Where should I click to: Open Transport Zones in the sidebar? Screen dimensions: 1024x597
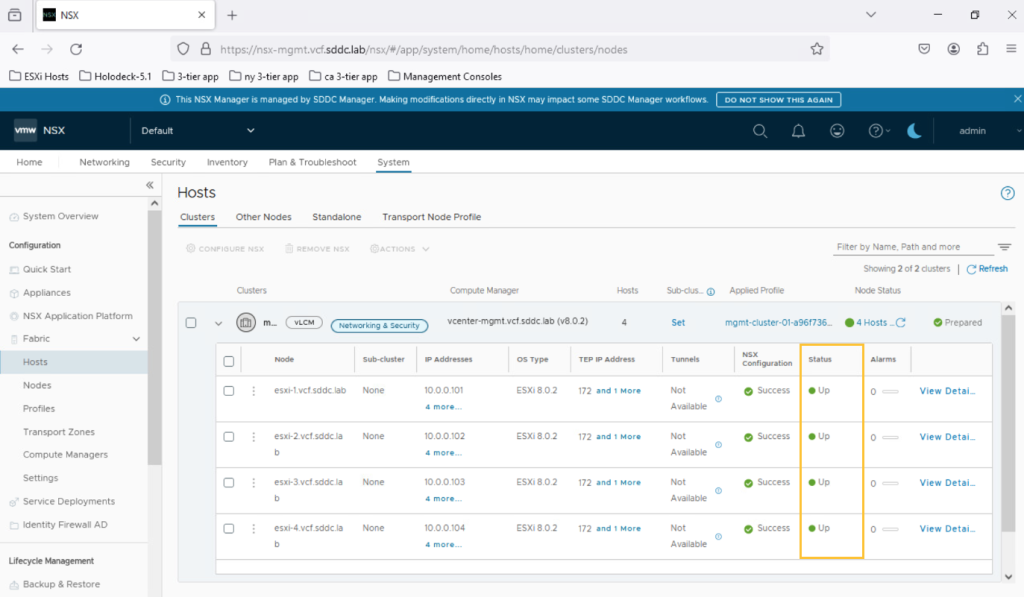(59, 432)
